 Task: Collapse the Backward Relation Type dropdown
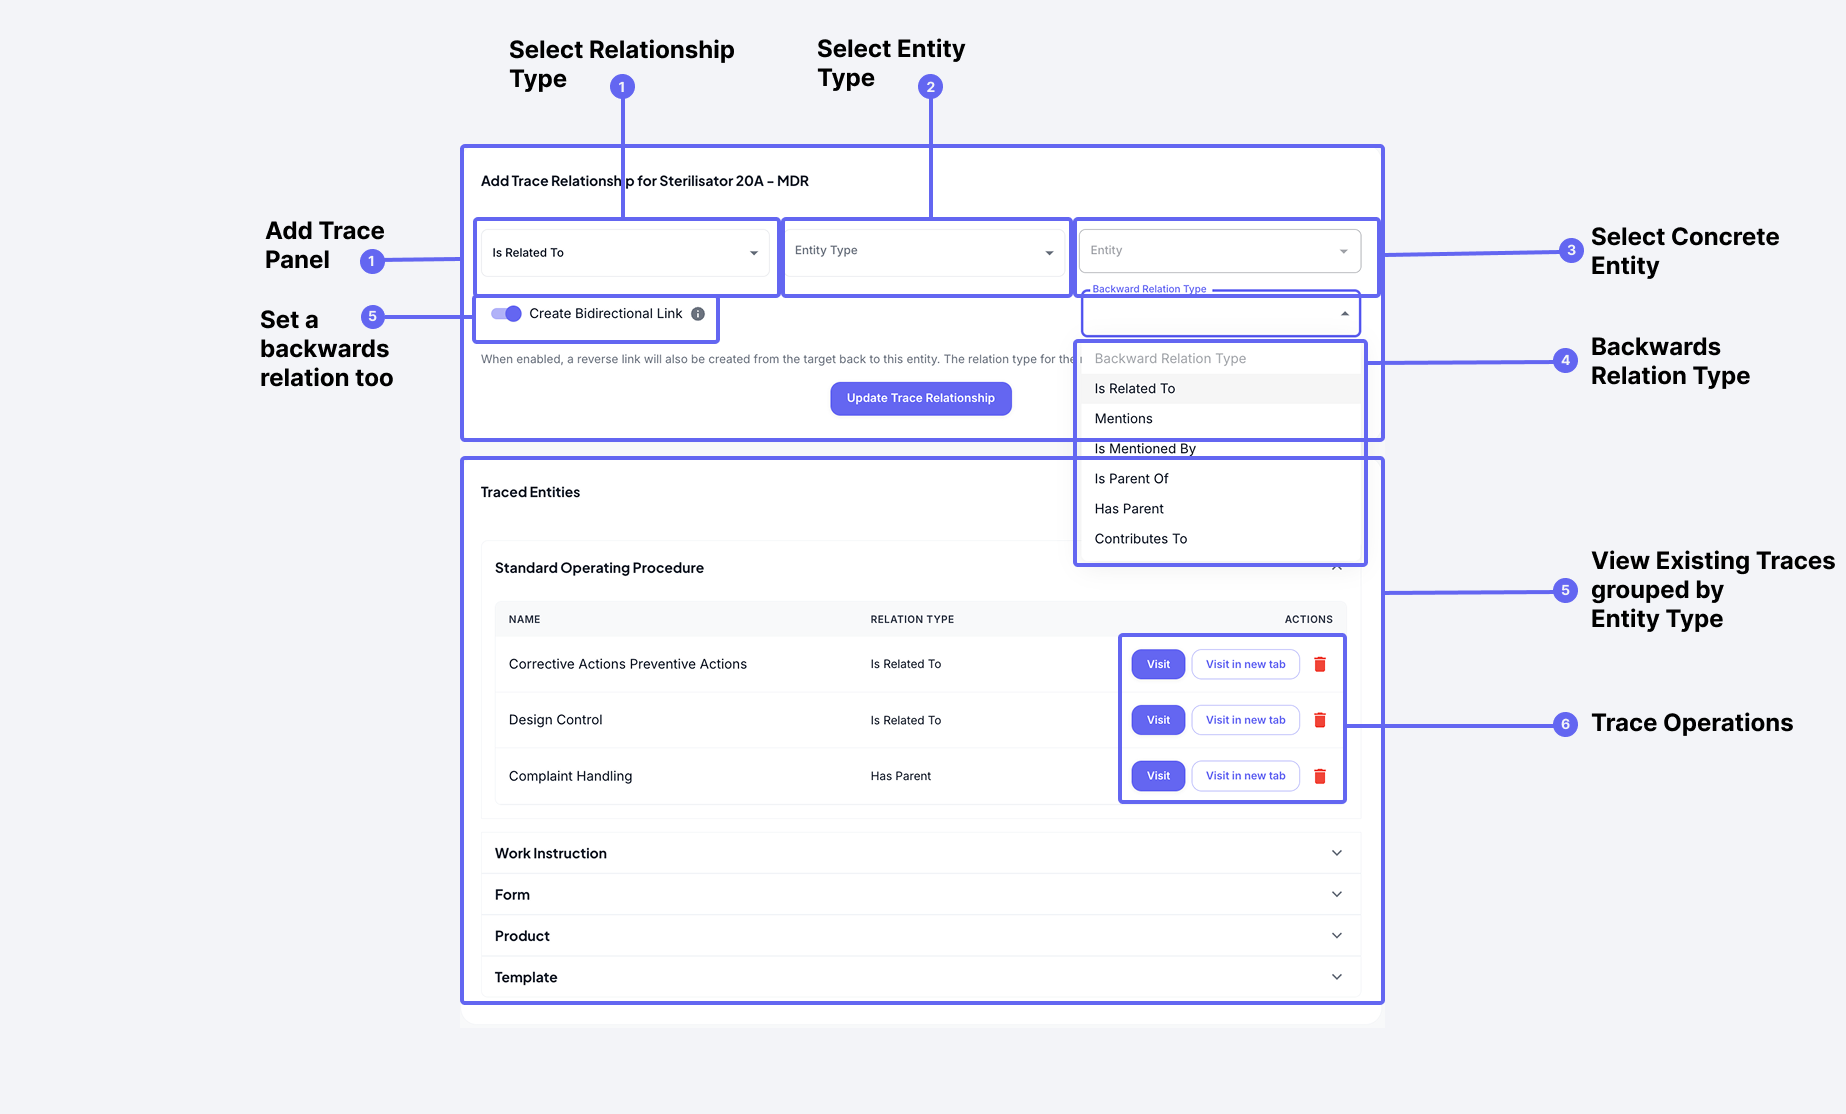1344,314
